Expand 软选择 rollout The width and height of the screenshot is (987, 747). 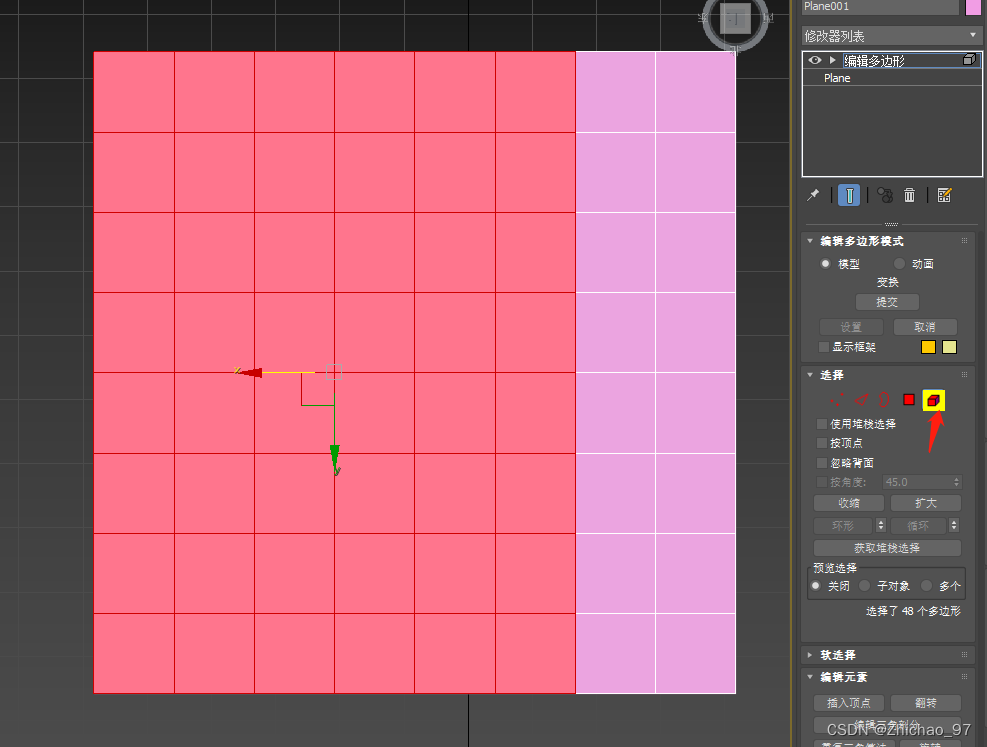pos(810,655)
